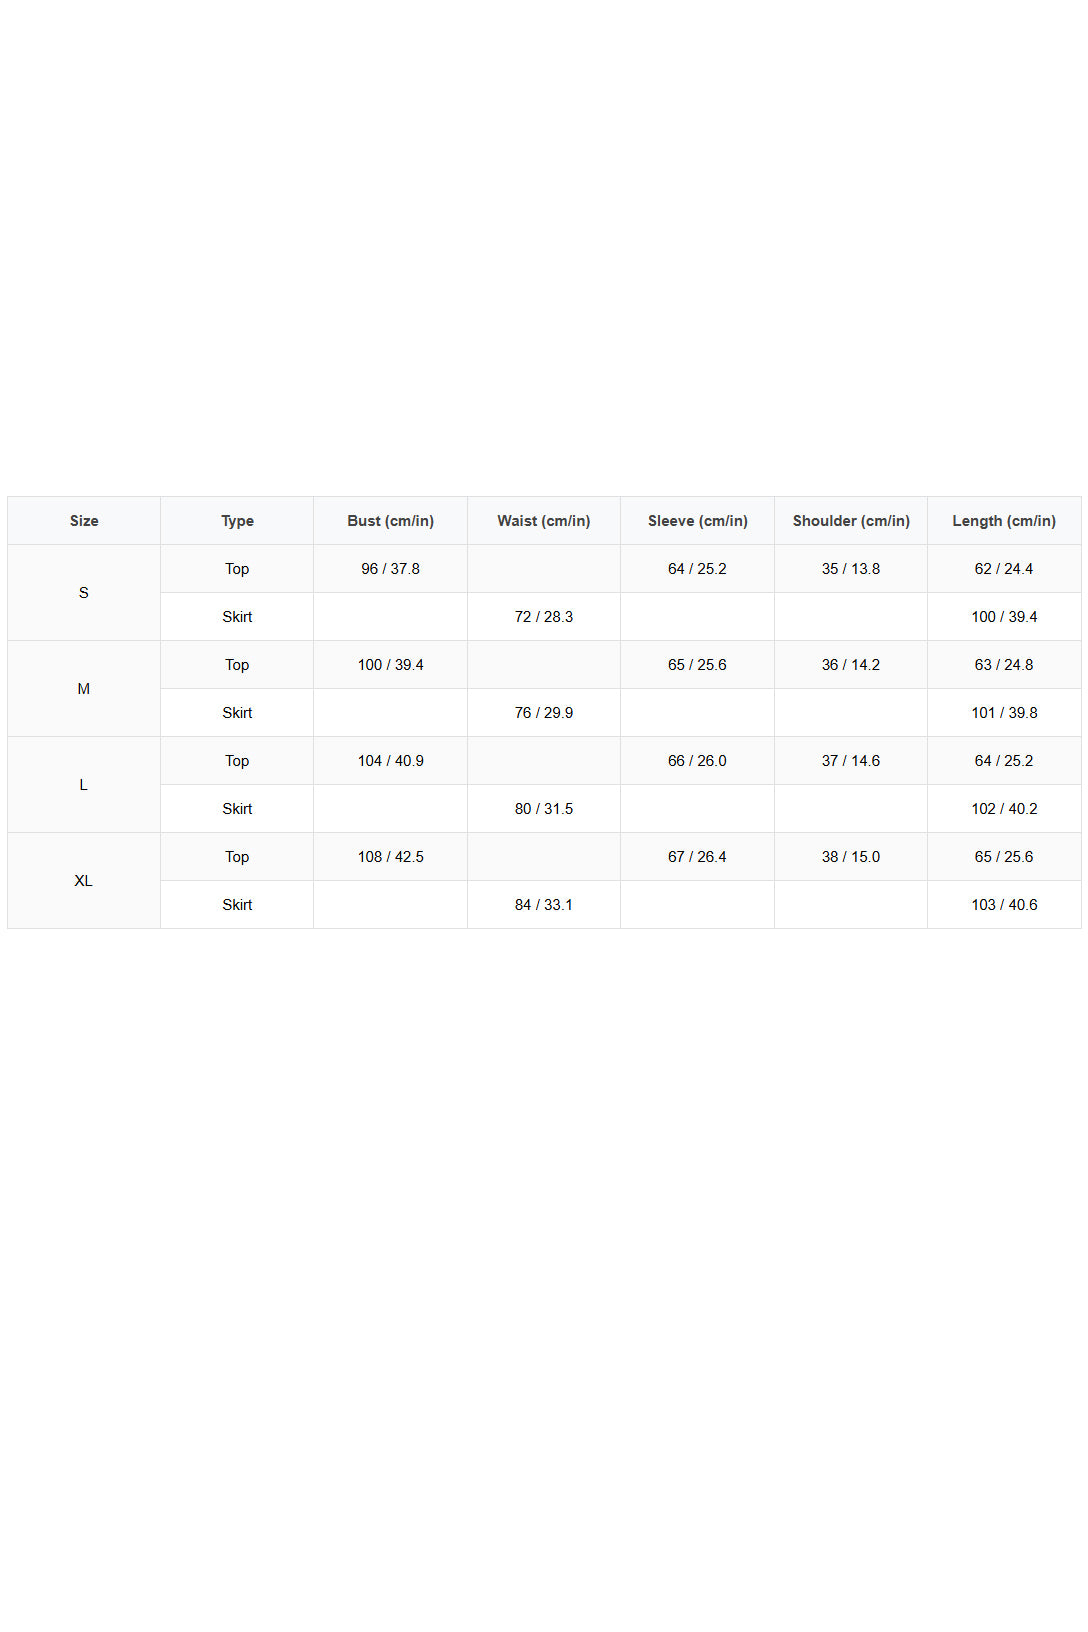The height and width of the screenshot is (1632, 1088).
Task: Click the Shoulder (cm/in) column header
Action: click(x=851, y=521)
